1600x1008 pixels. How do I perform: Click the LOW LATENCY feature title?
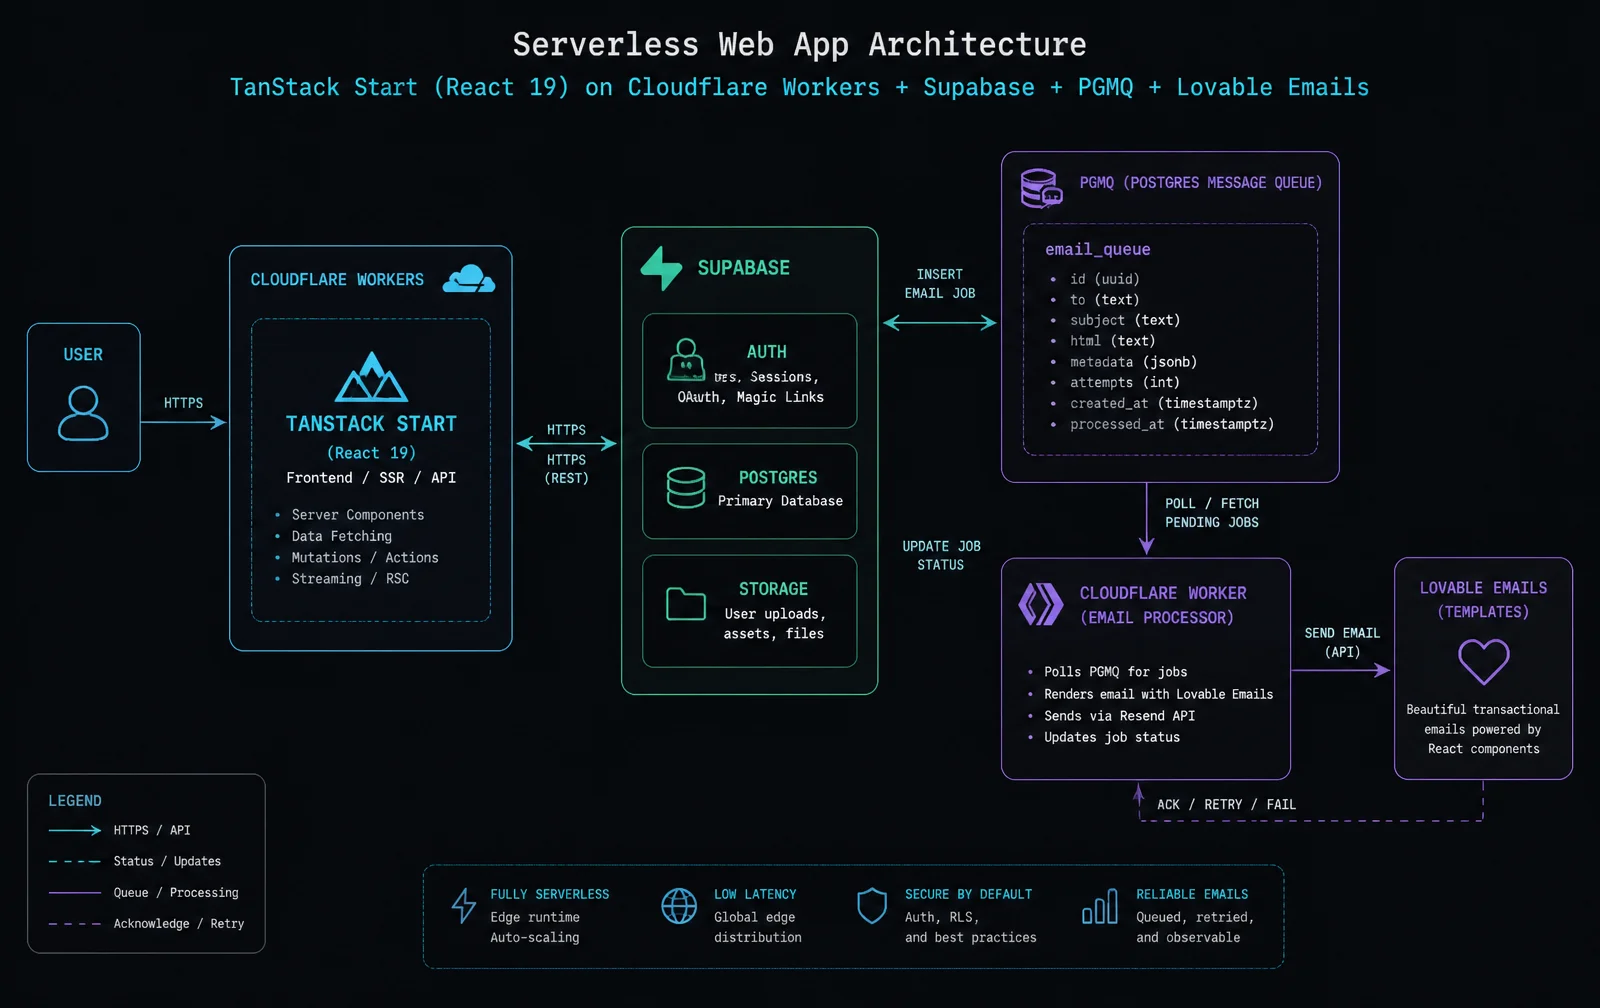click(755, 894)
